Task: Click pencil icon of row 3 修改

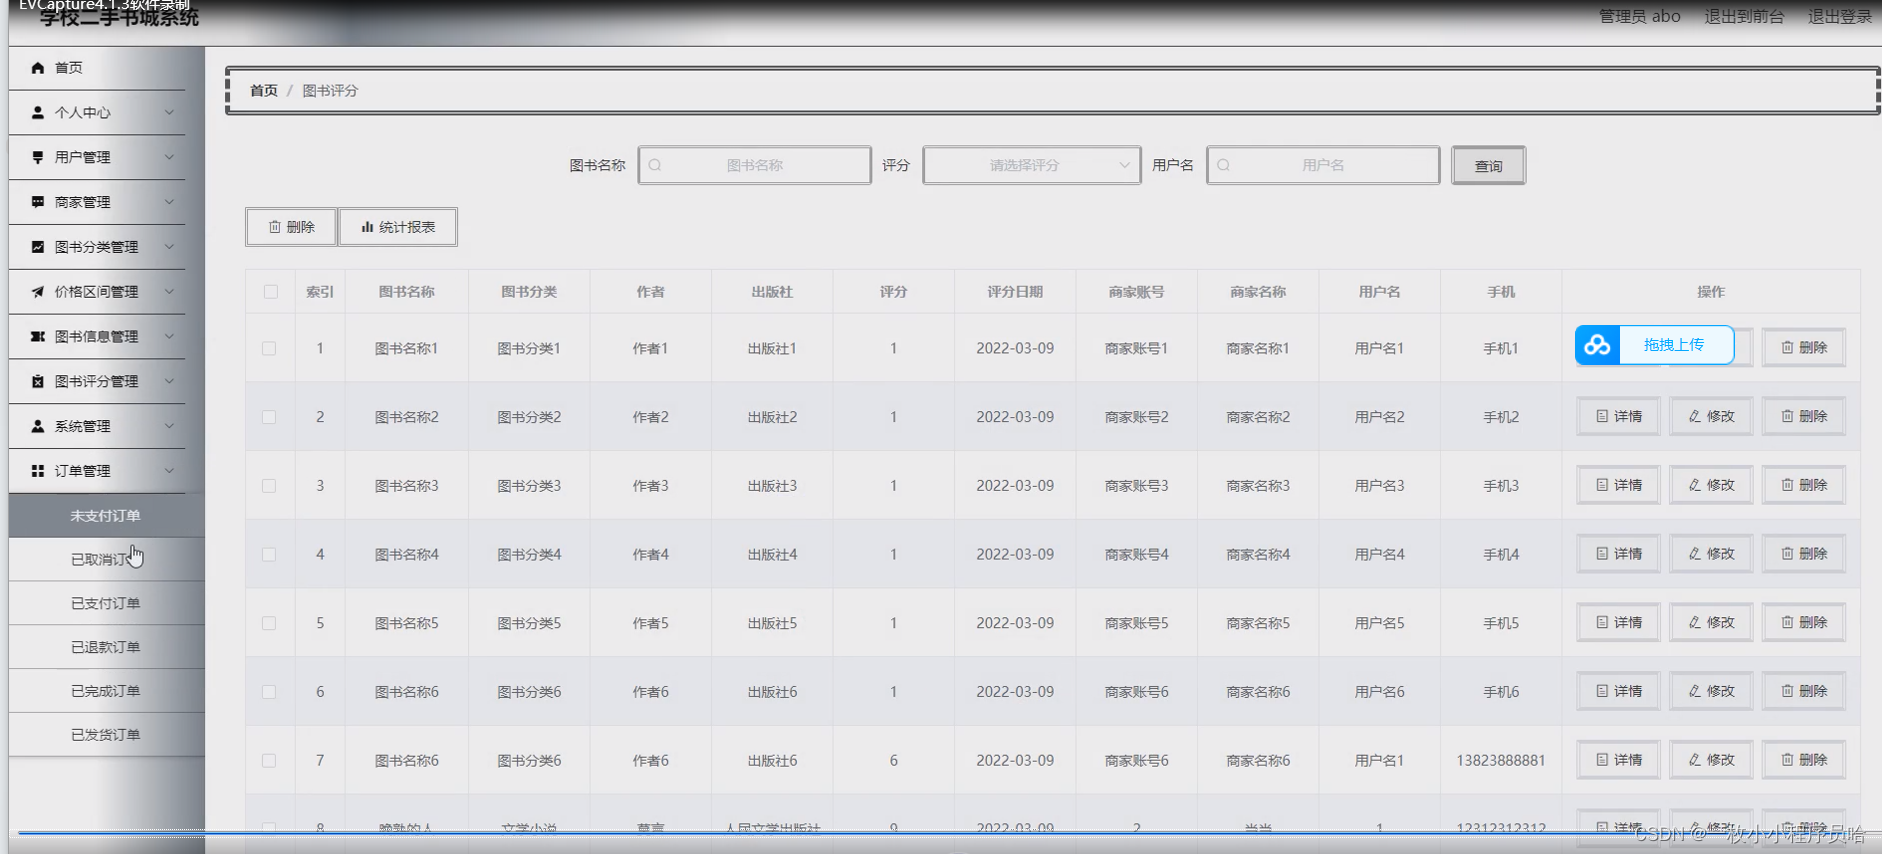Action: tap(1695, 485)
